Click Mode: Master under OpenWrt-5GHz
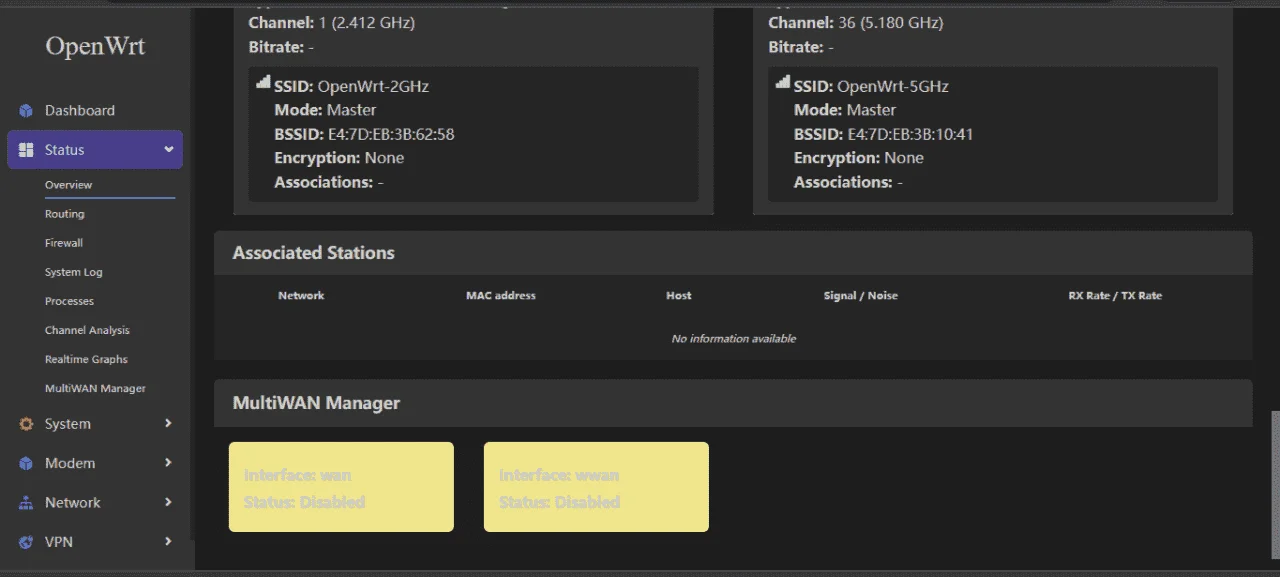 pyautogui.click(x=845, y=110)
